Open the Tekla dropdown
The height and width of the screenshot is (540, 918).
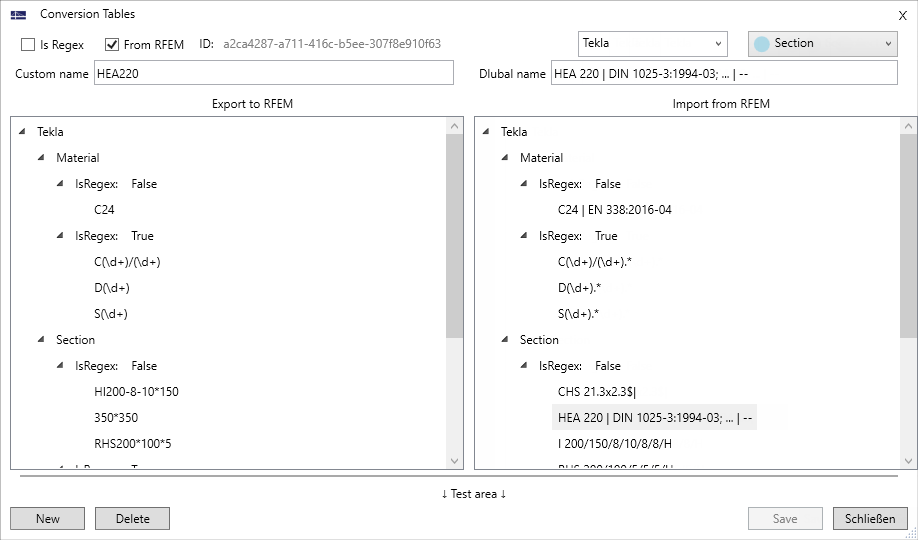[652, 44]
